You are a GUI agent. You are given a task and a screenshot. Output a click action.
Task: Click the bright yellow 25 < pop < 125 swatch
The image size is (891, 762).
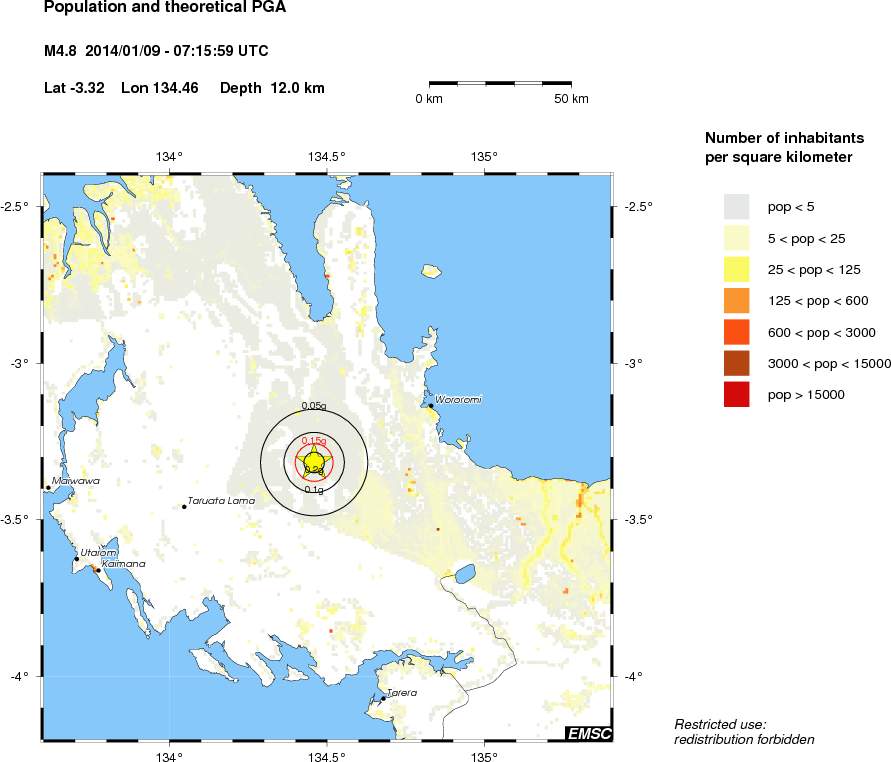click(737, 268)
